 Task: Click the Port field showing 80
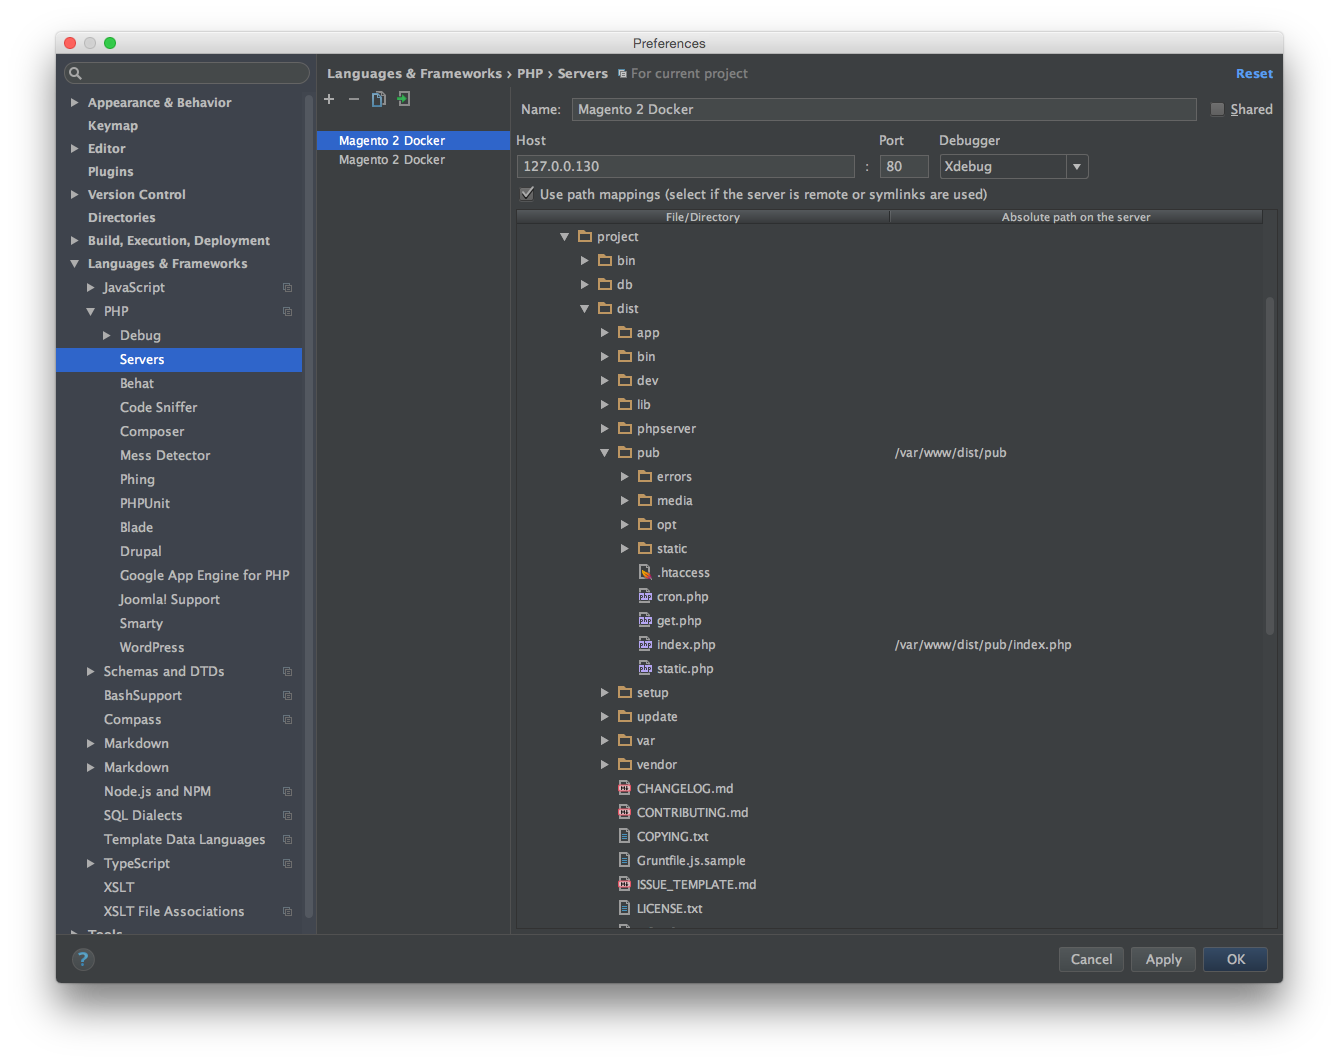(904, 167)
